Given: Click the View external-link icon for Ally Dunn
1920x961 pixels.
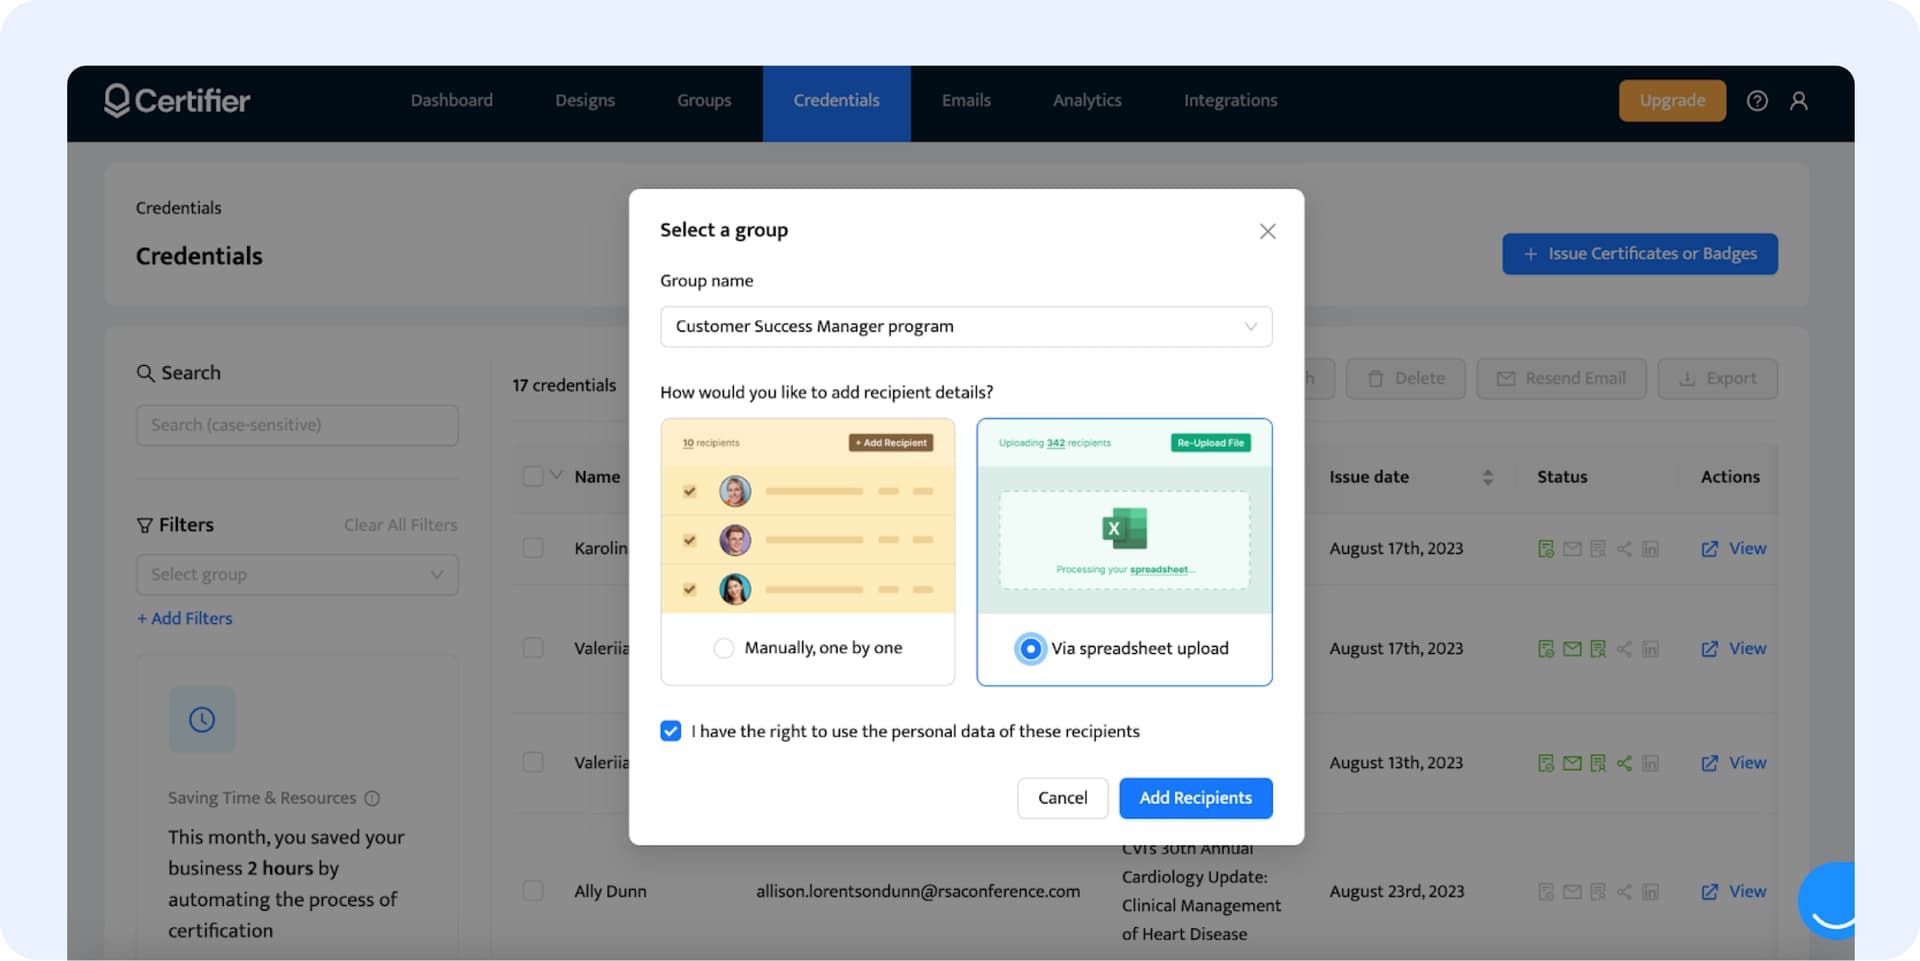Looking at the screenshot, I should (1710, 891).
